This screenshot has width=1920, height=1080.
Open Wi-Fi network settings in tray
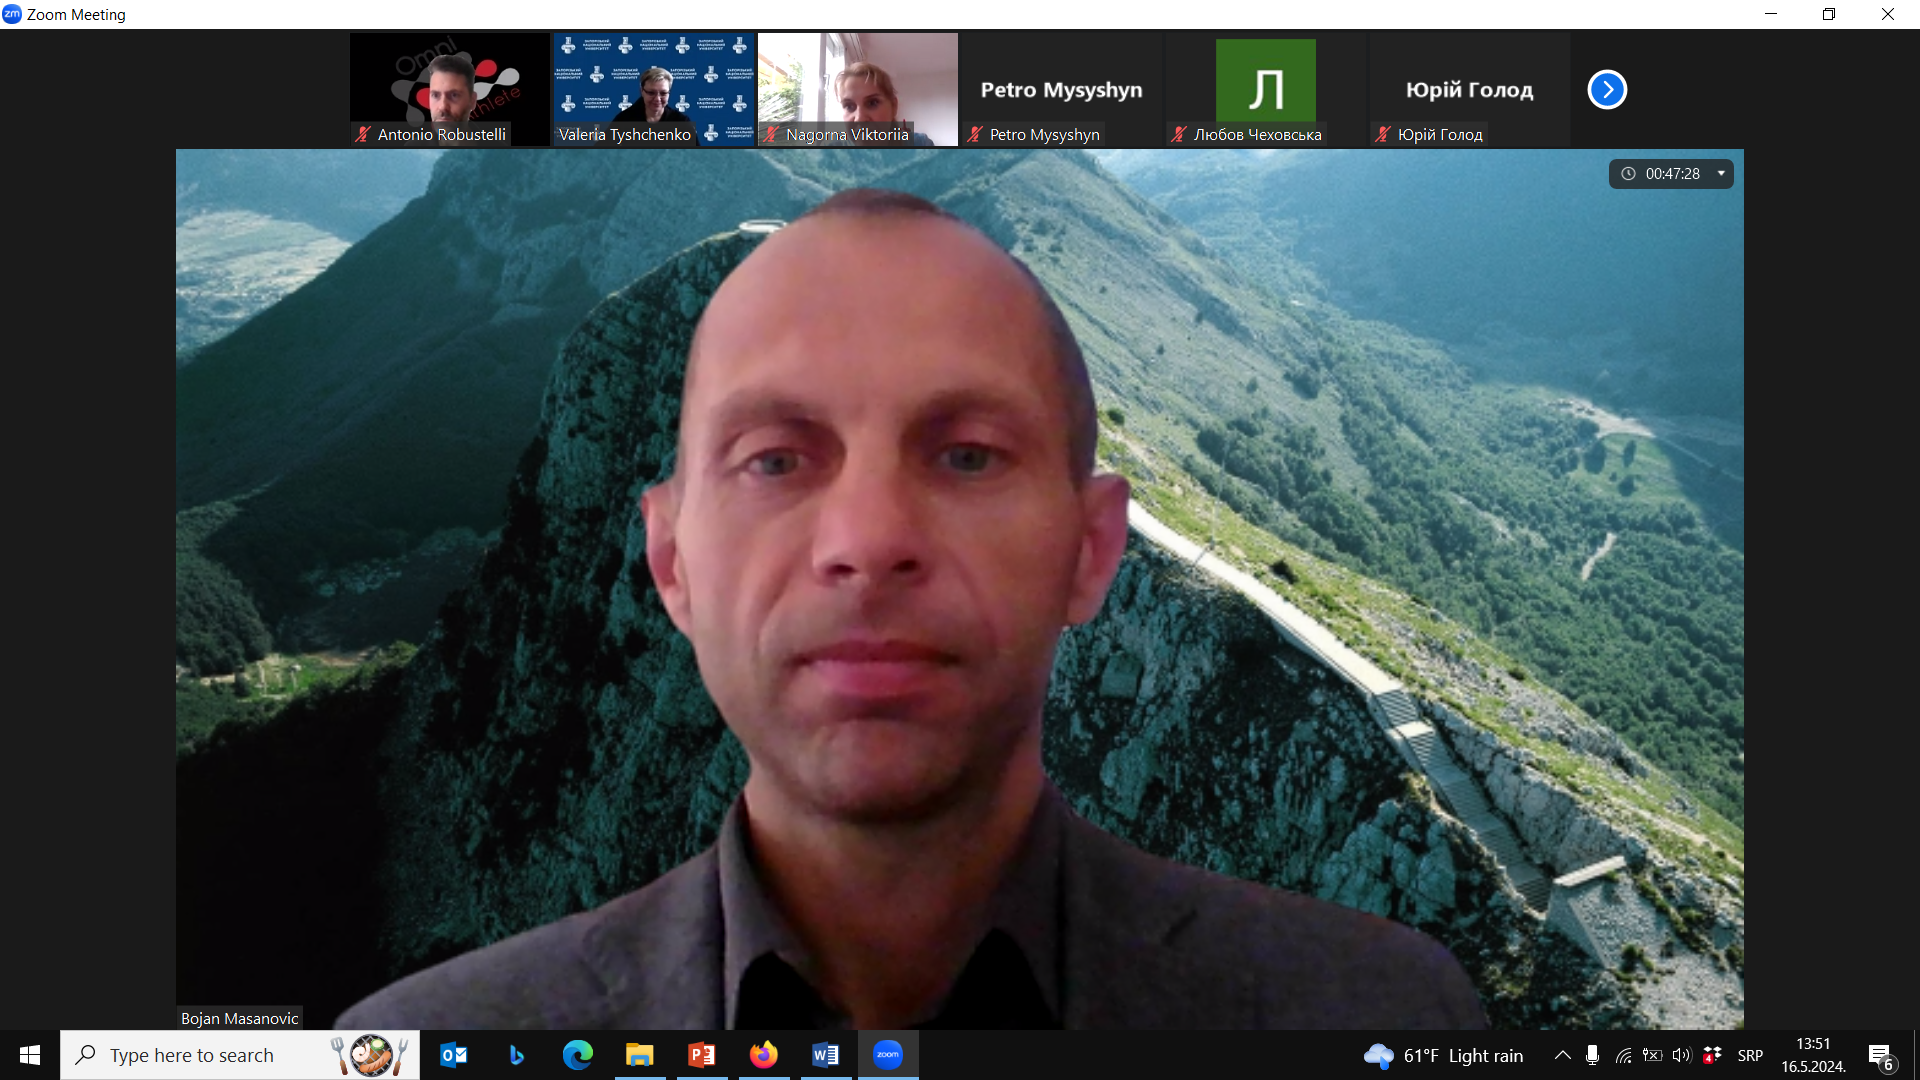click(x=1623, y=1055)
